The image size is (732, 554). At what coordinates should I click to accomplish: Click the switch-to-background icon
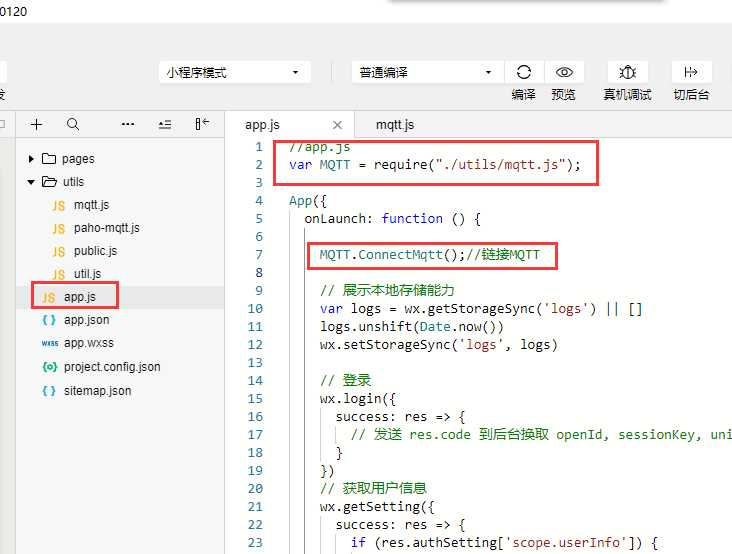click(x=691, y=72)
